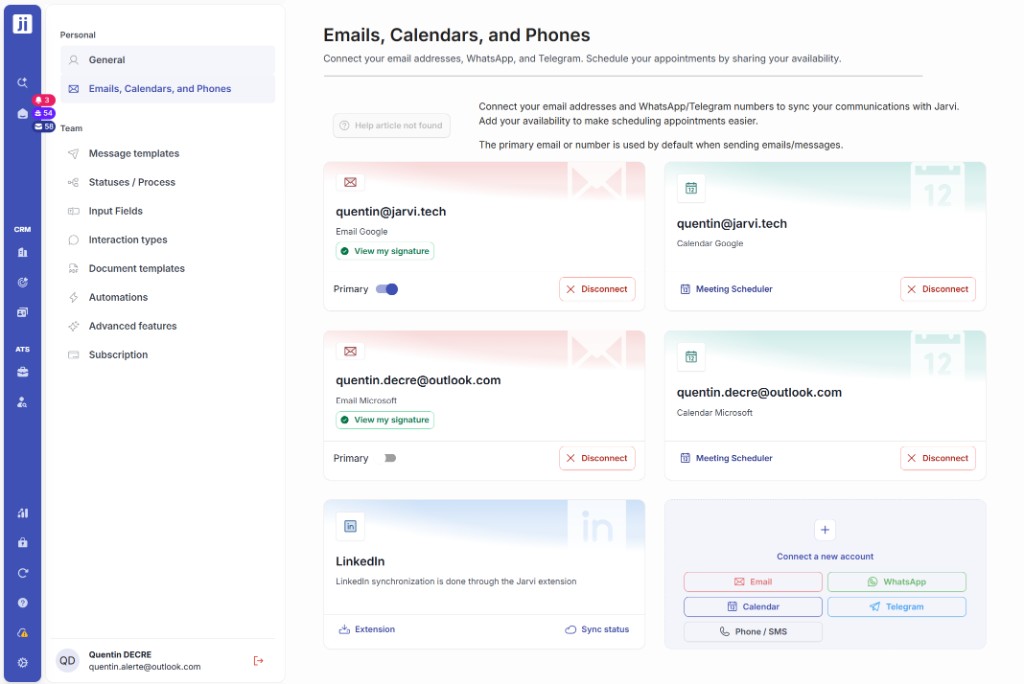Click the refresh sync icon in left rail

22,573
